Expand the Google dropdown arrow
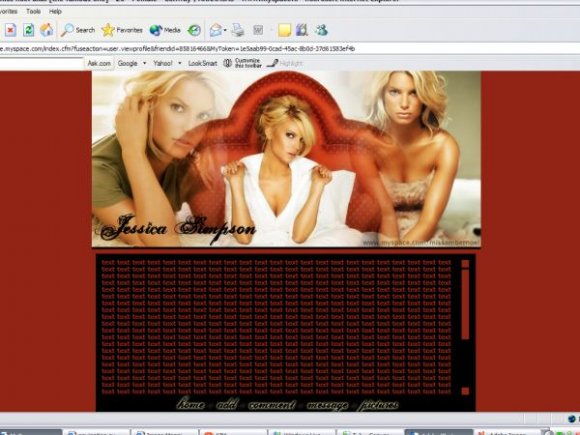580x435 pixels. click(145, 63)
